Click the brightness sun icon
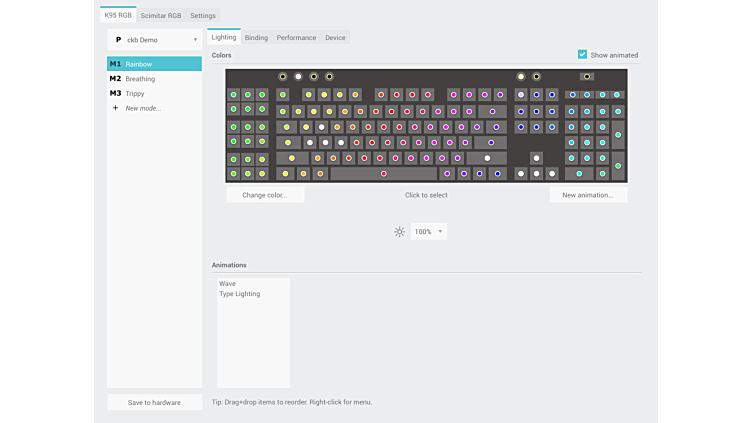Screen dimensions: 752x423 tap(399, 231)
